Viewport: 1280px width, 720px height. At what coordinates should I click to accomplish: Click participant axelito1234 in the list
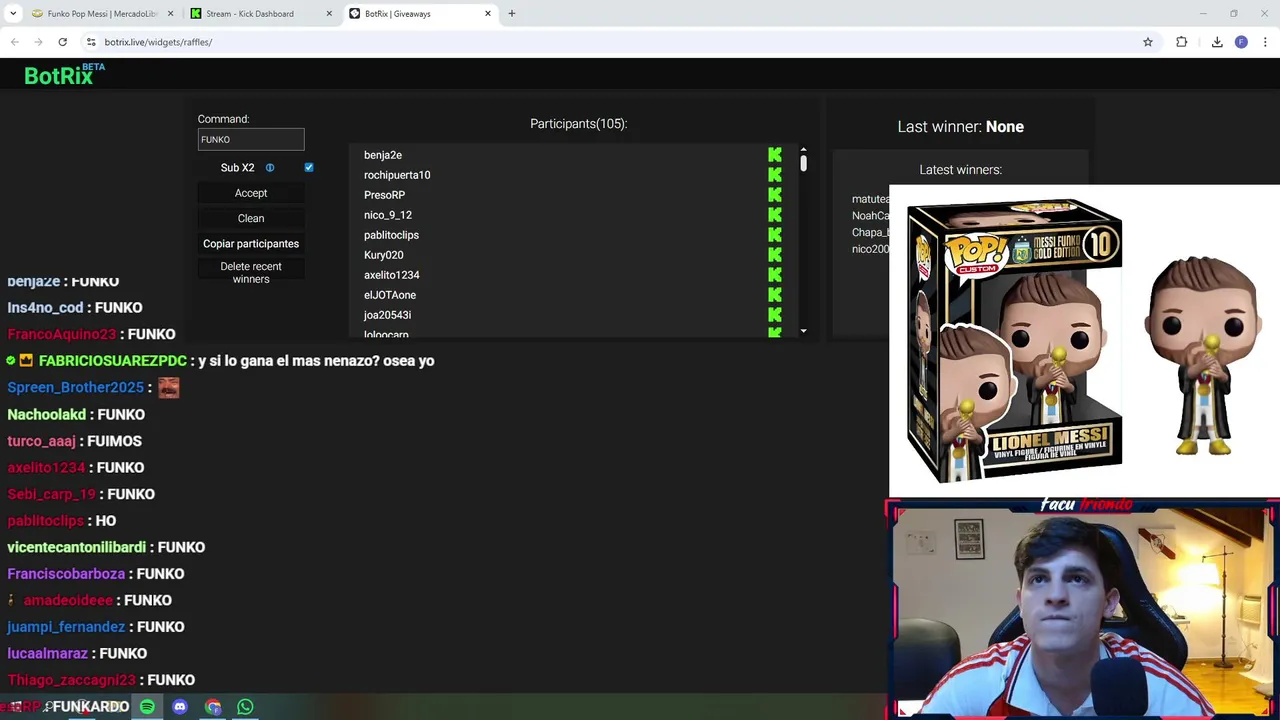(x=392, y=275)
